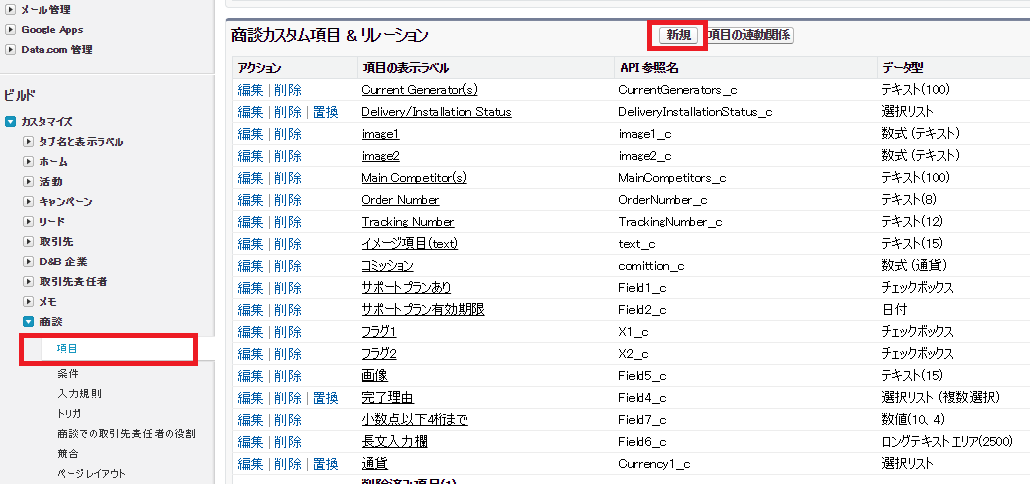Select 項目 under 商談
The height and width of the screenshot is (484, 1030).
67,348
